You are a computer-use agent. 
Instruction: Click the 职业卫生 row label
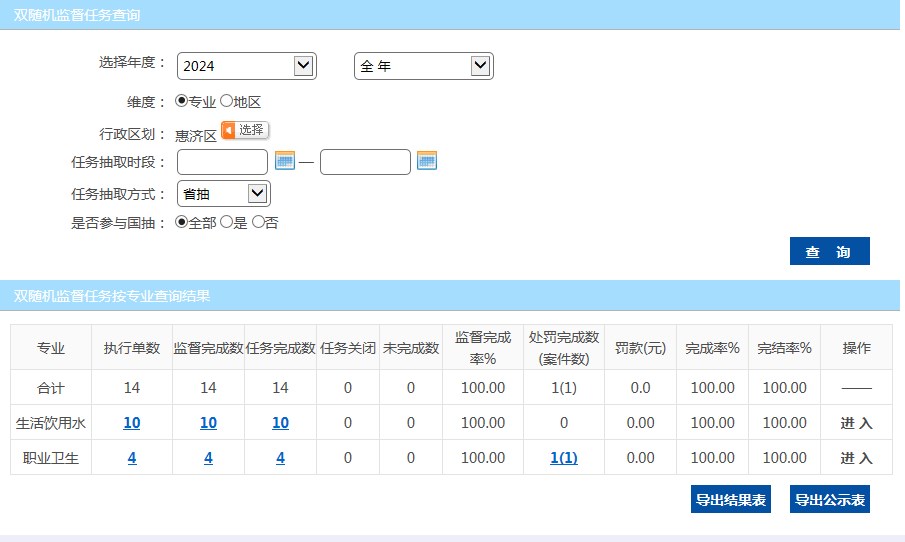click(51, 458)
